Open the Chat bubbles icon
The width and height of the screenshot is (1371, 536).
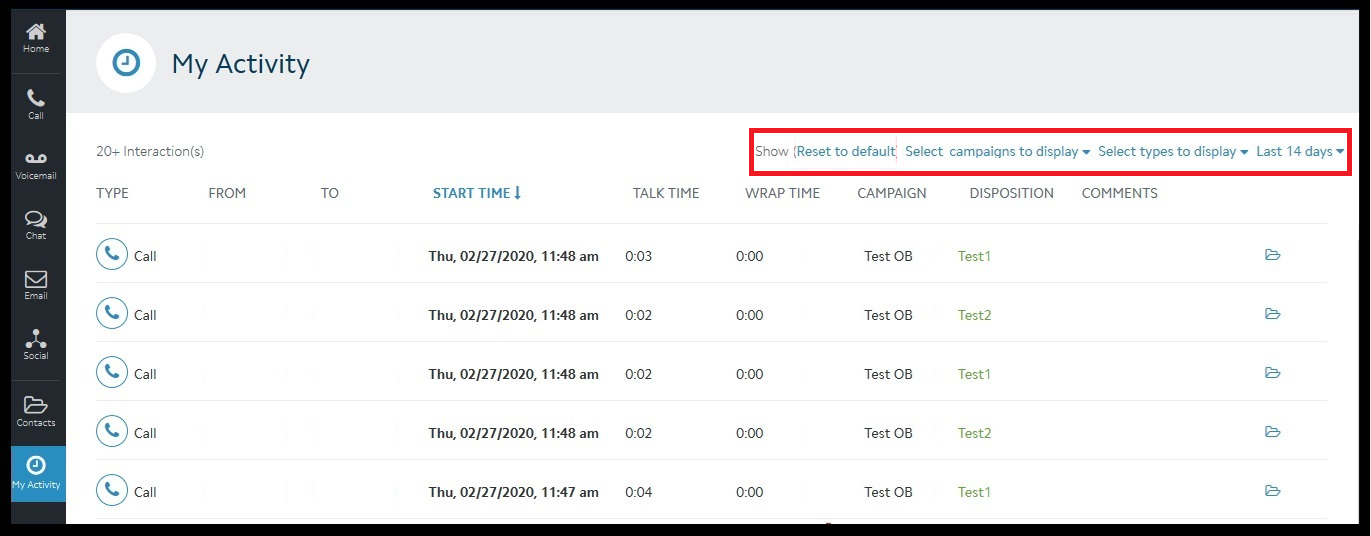tap(36, 225)
